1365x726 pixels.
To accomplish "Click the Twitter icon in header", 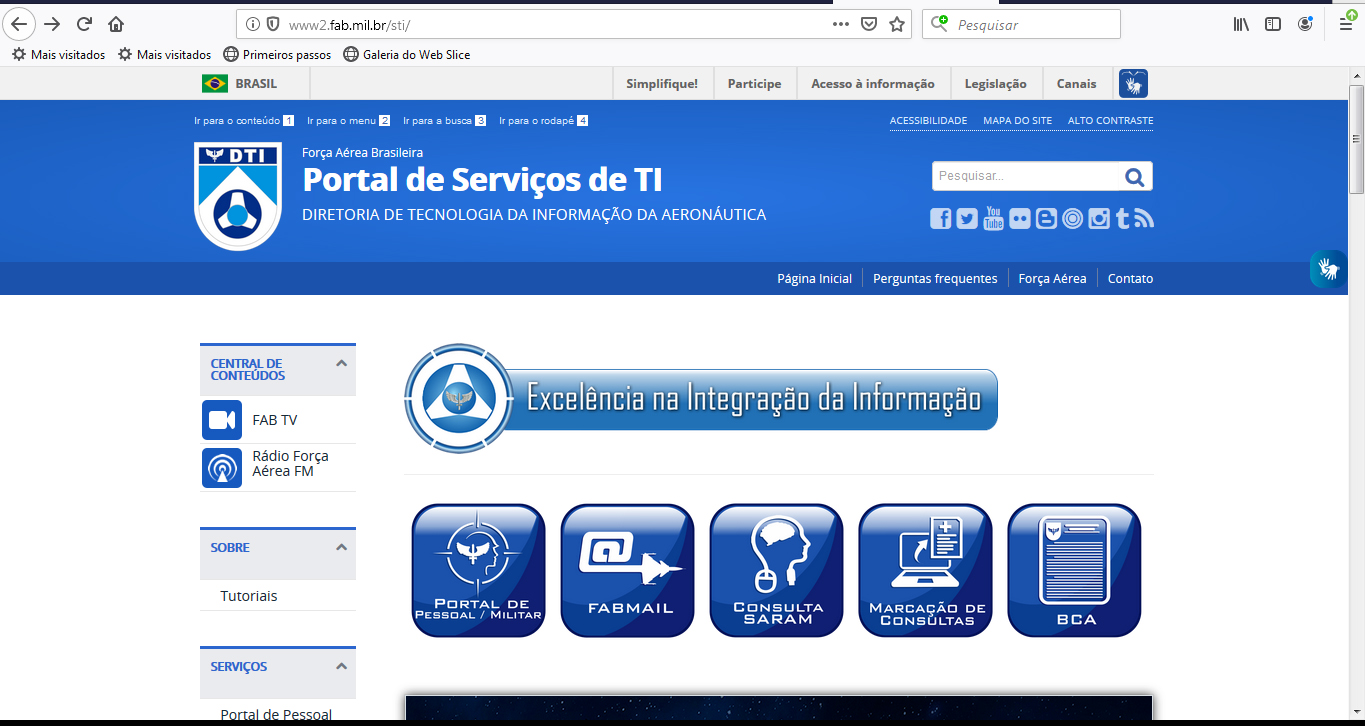I will pyautogui.click(x=967, y=219).
